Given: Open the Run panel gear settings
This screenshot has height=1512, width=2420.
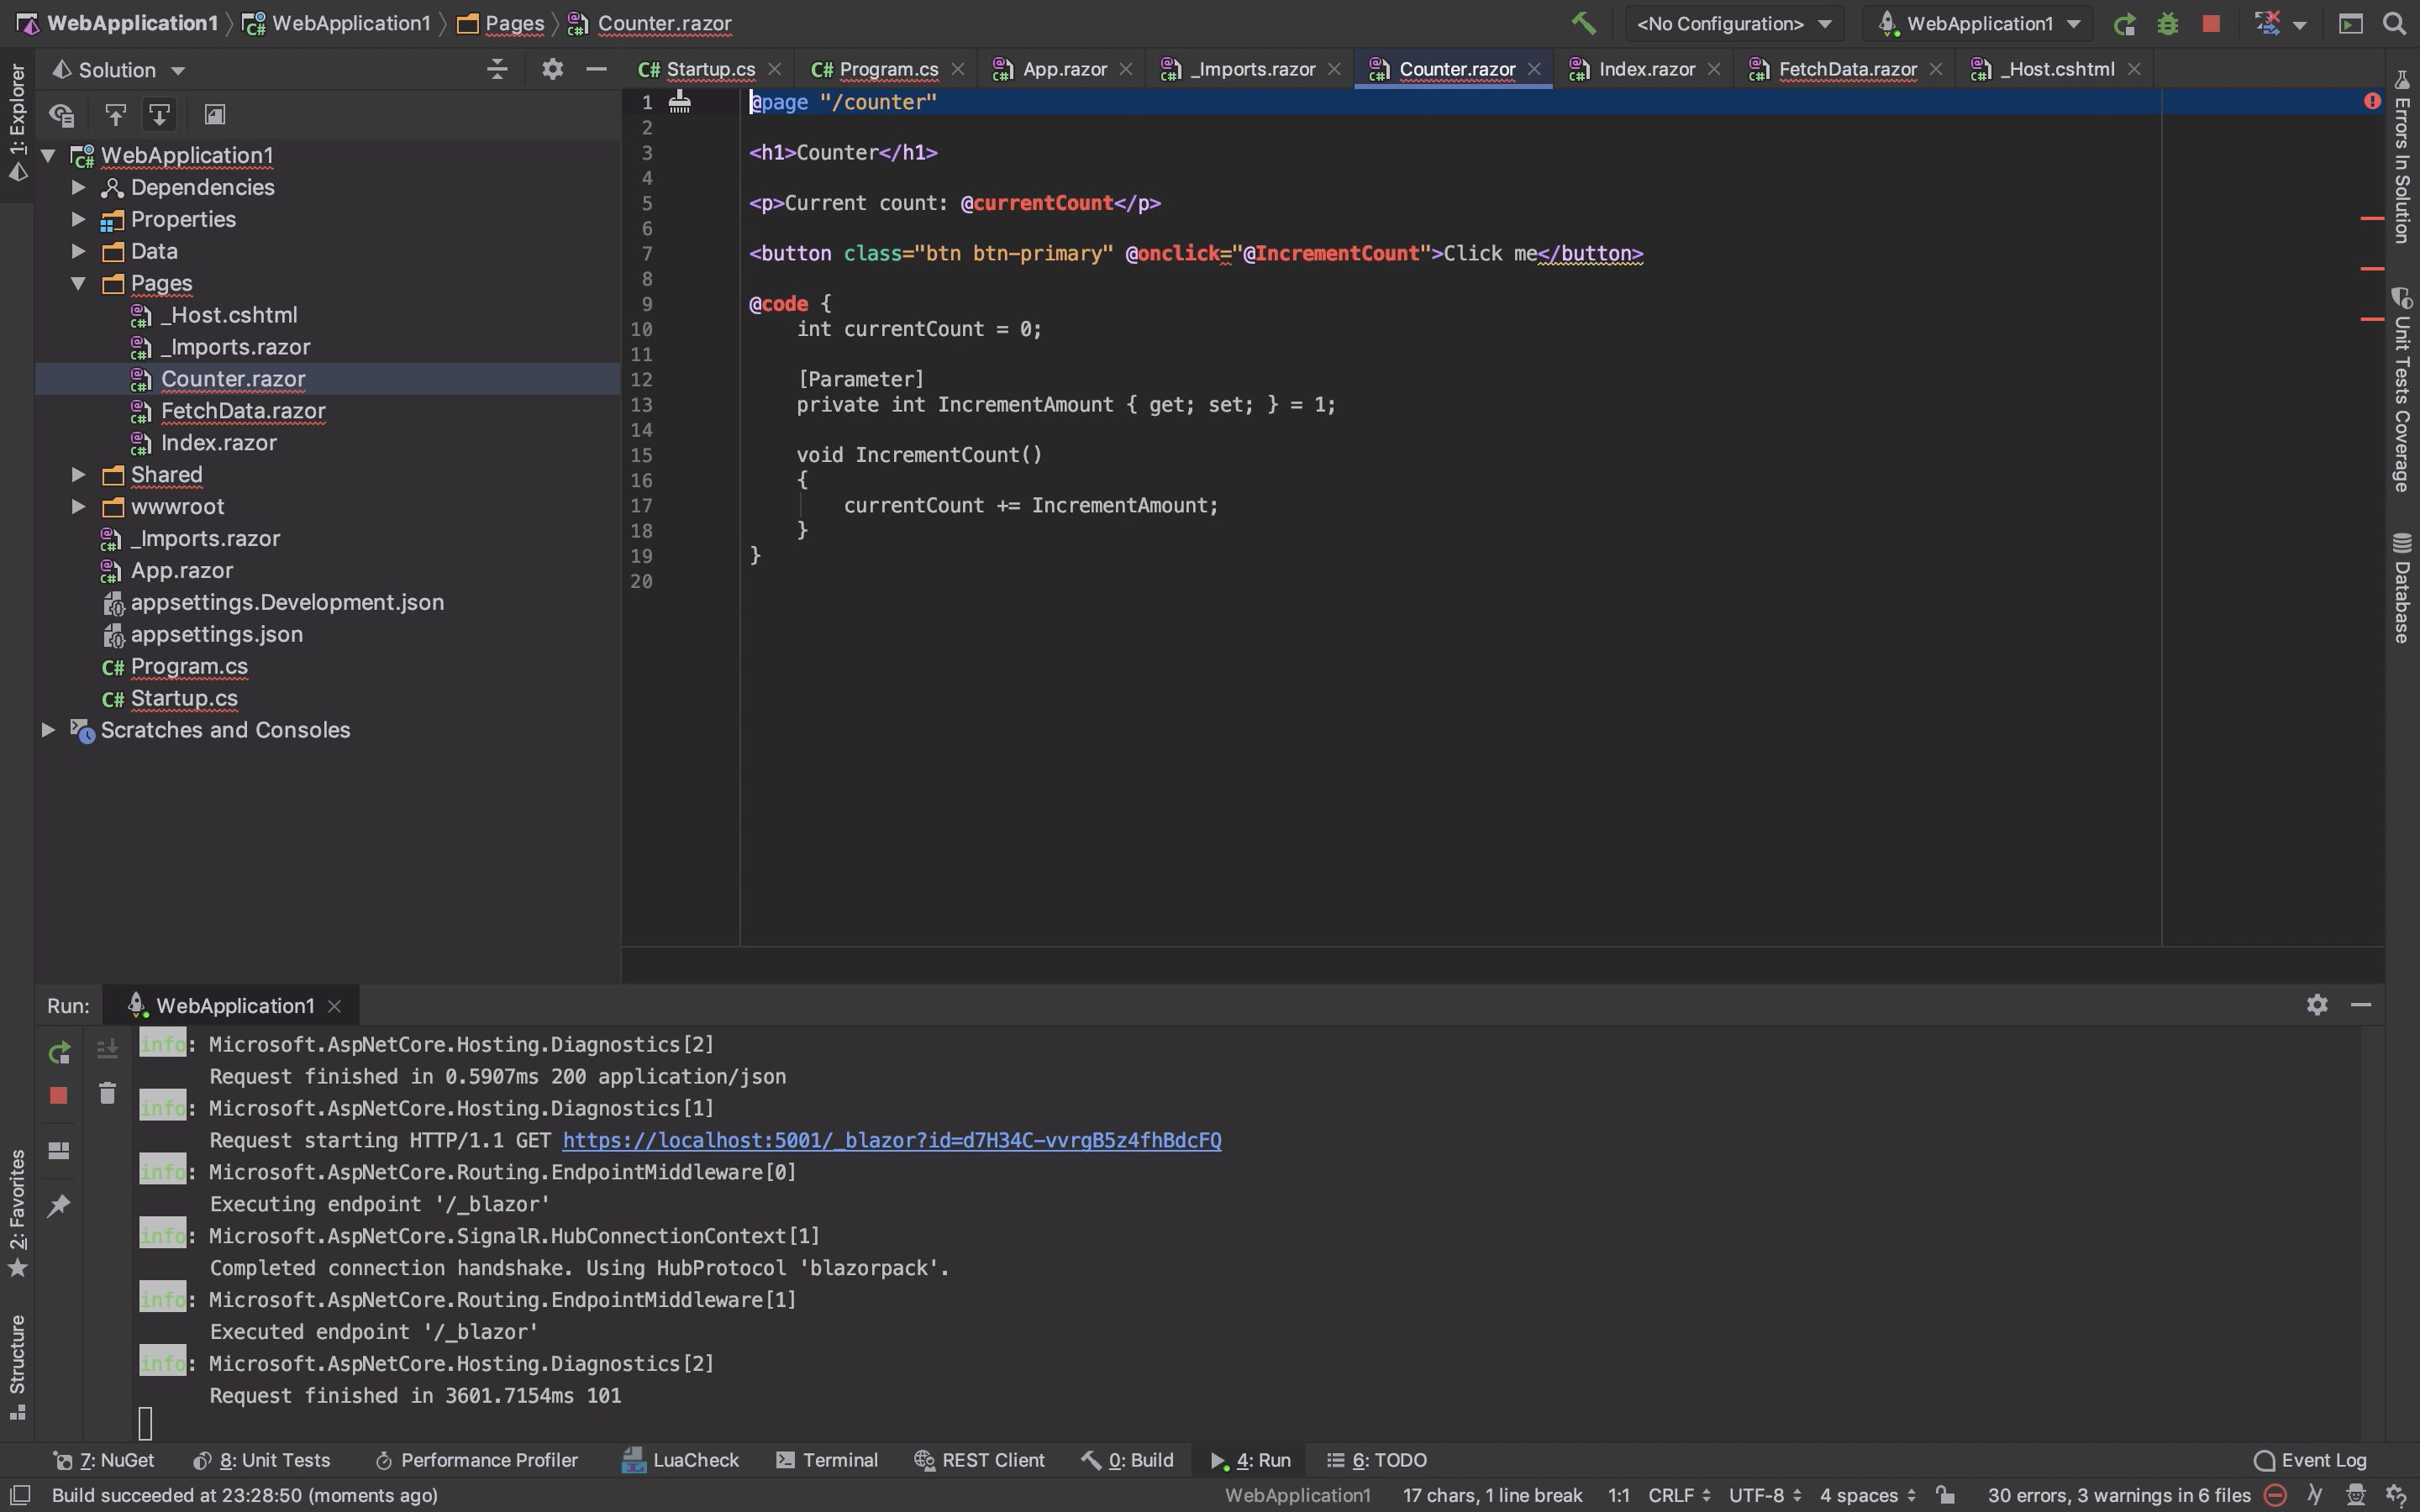Looking at the screenshot, I should tap(2317, 1004).
